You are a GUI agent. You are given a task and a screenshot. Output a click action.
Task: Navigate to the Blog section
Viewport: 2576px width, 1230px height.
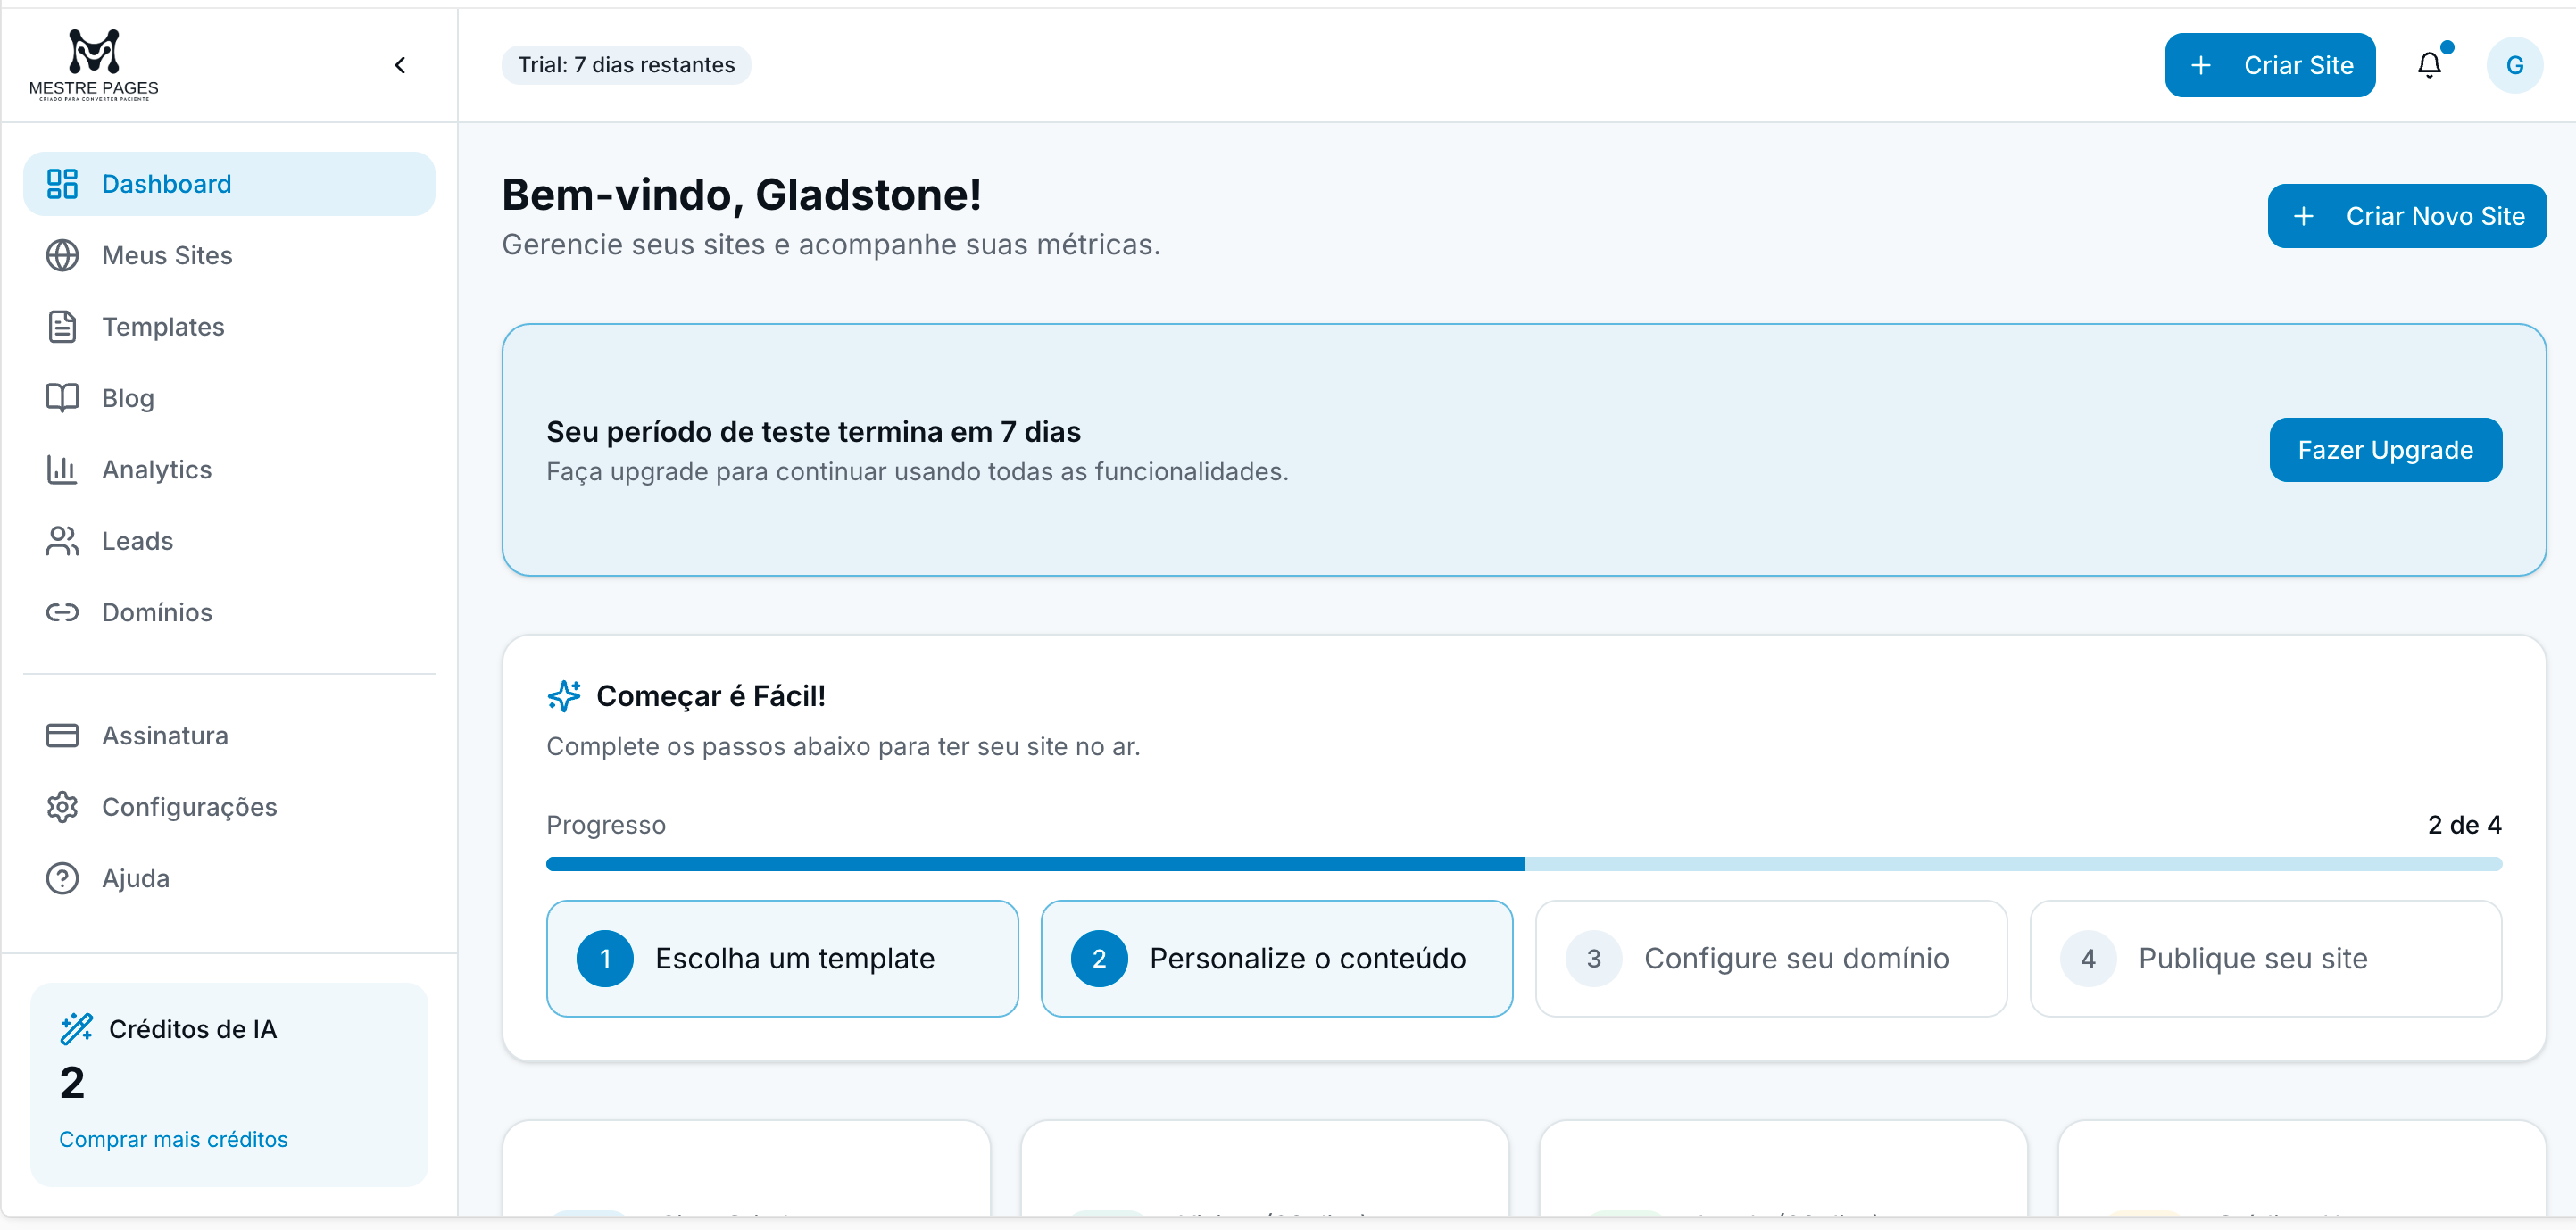(128, 397)
